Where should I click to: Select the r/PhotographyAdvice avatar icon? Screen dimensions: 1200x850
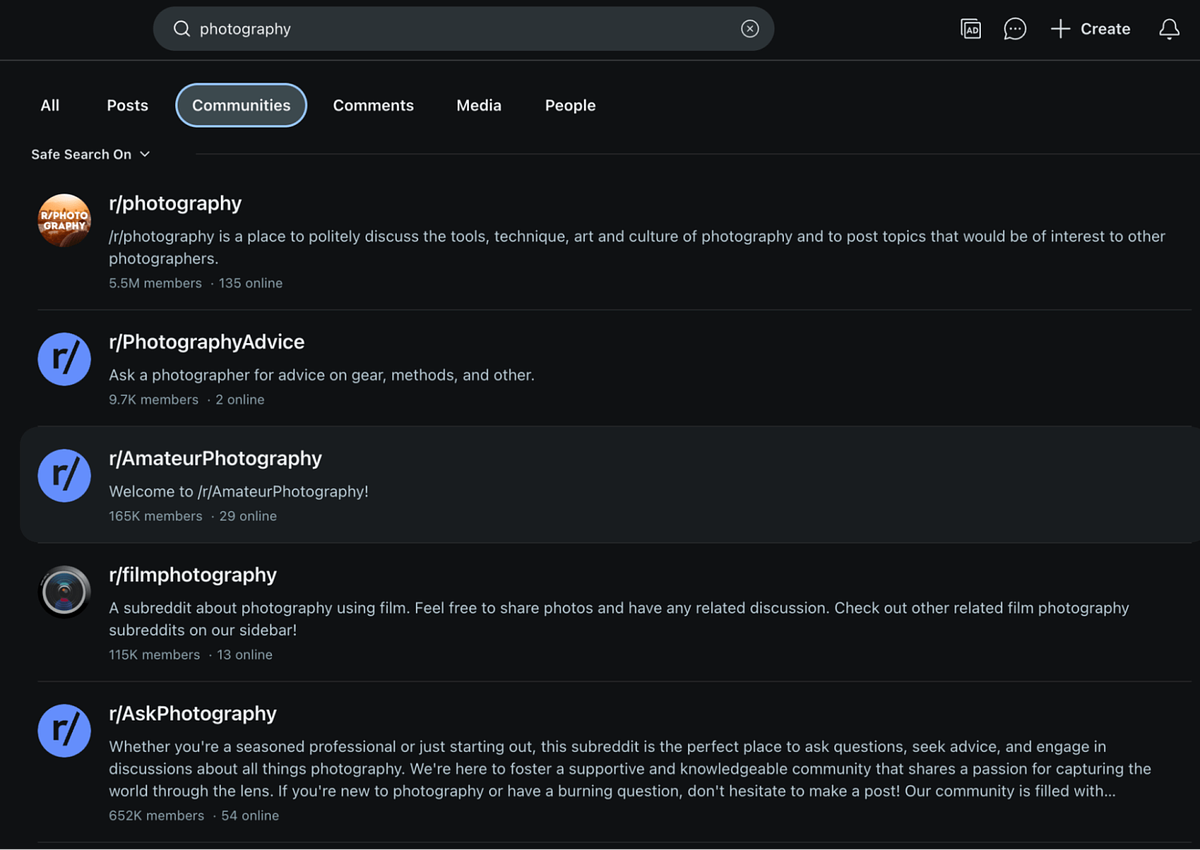click(64, 359)
